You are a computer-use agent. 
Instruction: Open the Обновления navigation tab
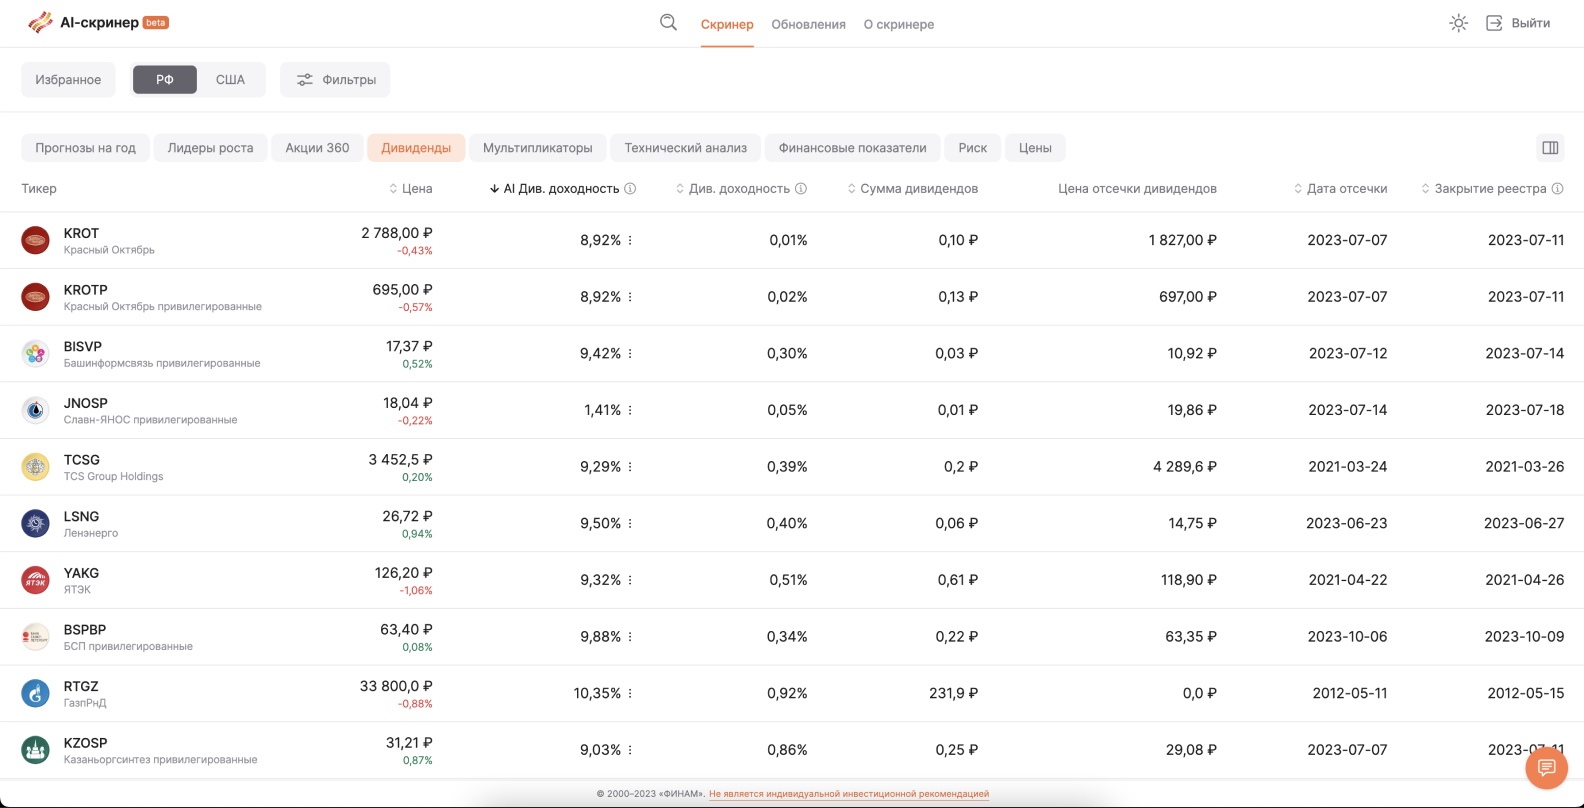point(808,24)
